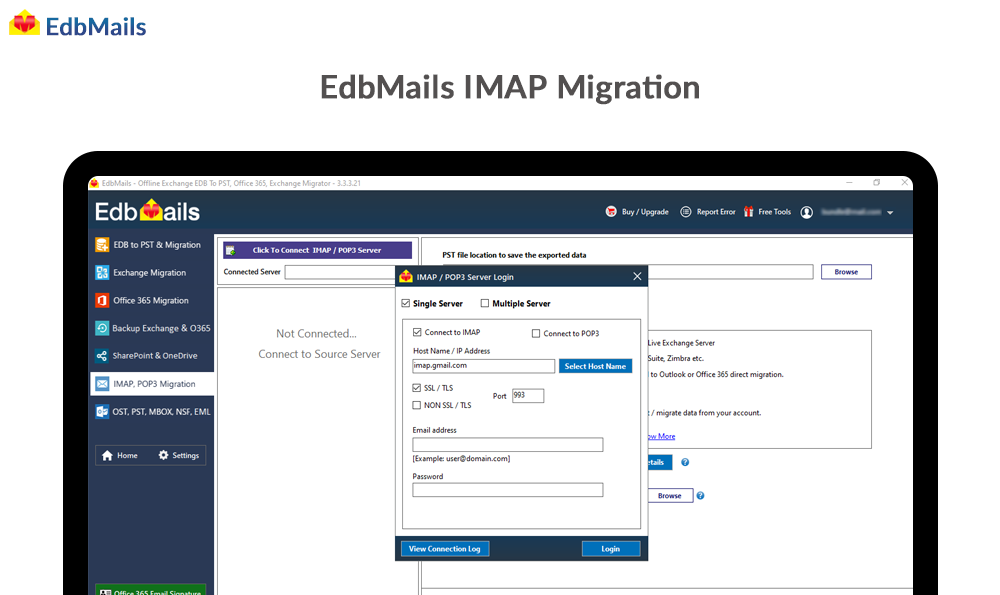Click the SharePoint & OneDrive share icon
1000x595 pixels.
[102, 356]
